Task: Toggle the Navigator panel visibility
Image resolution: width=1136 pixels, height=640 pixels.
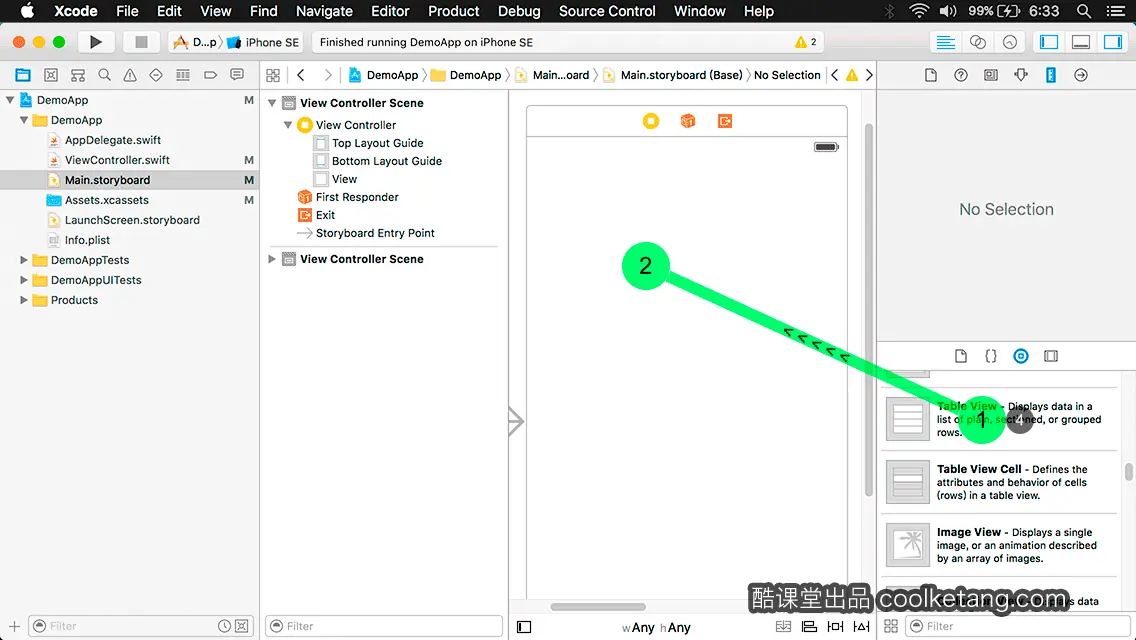Action: pos(1048,42)
